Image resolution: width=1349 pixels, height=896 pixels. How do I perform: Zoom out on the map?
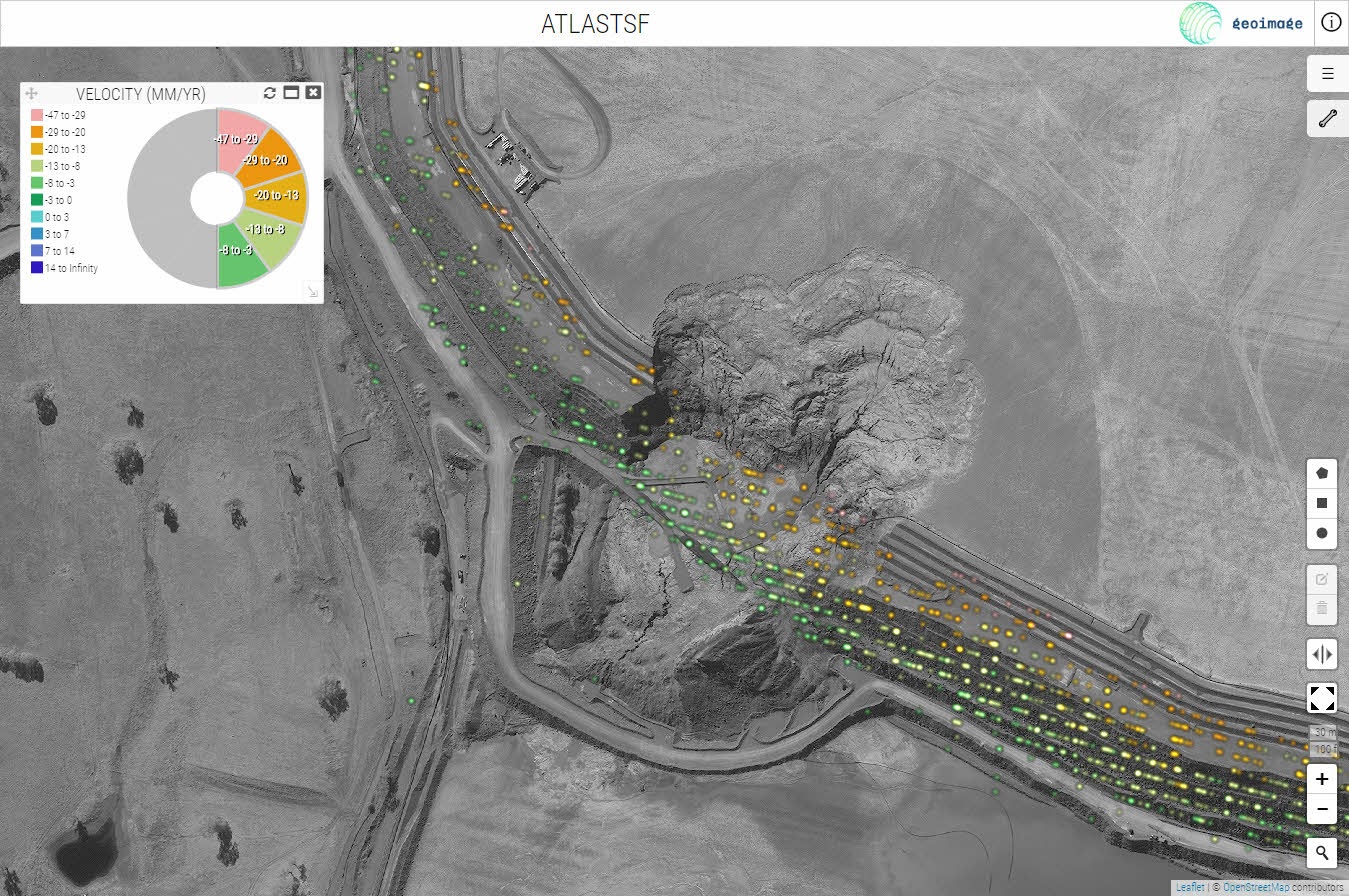click(1322, 808)
